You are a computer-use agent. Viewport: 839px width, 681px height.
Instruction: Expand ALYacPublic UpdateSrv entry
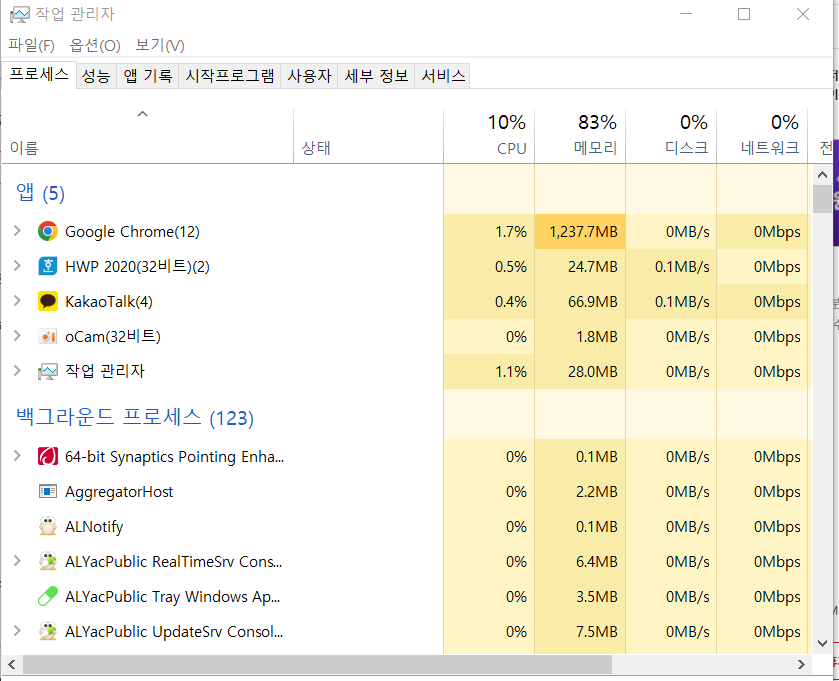pos(17,631)
